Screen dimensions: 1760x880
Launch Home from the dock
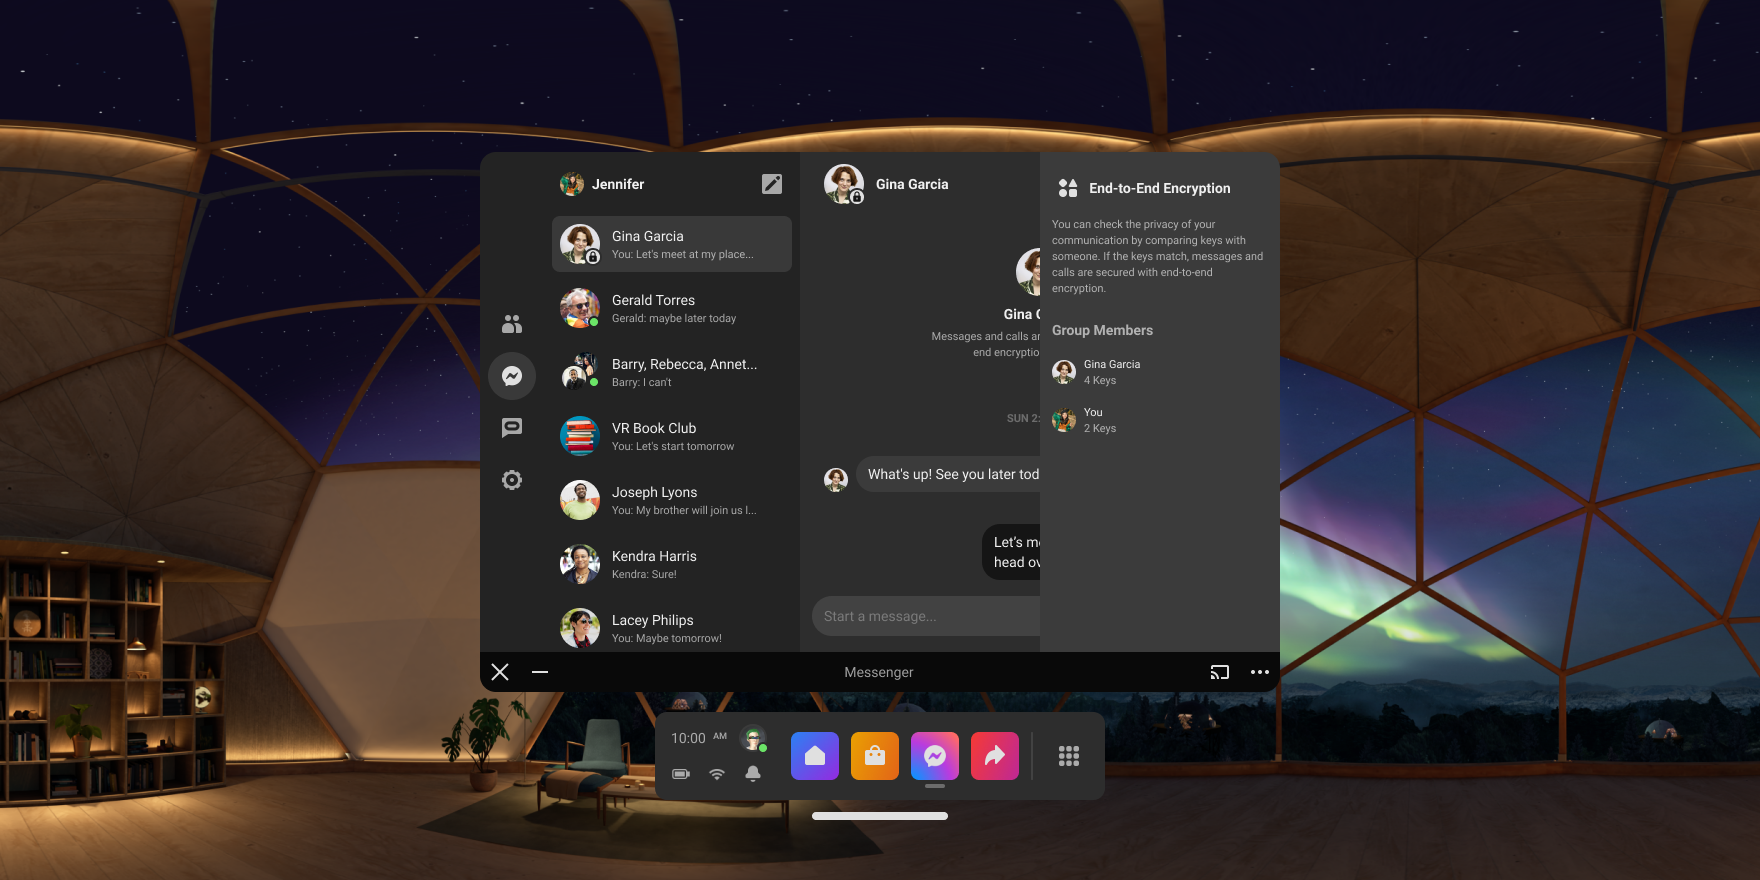(815, 756)
